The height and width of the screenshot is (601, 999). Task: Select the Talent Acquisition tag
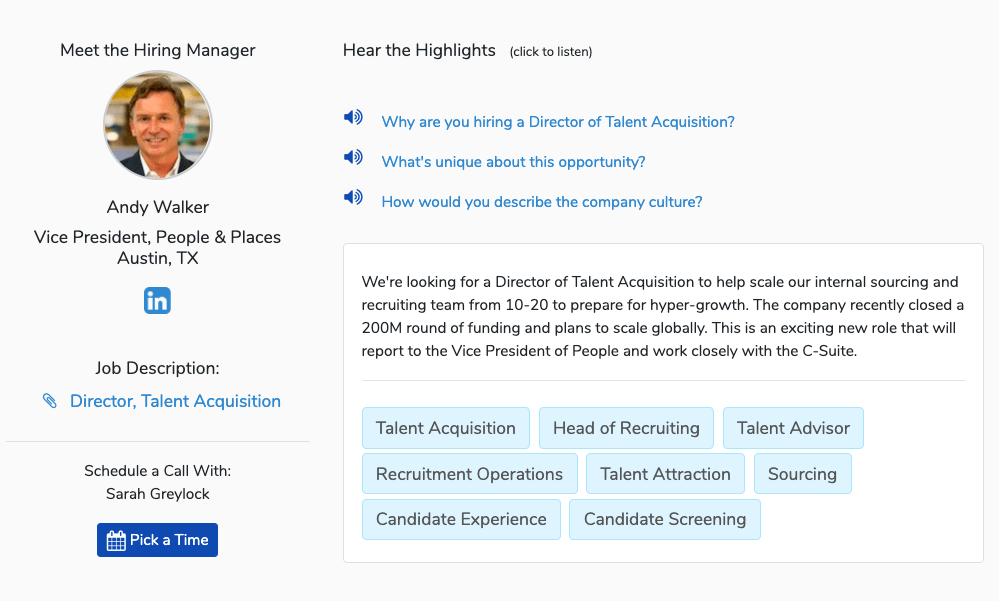click(446, 428)
